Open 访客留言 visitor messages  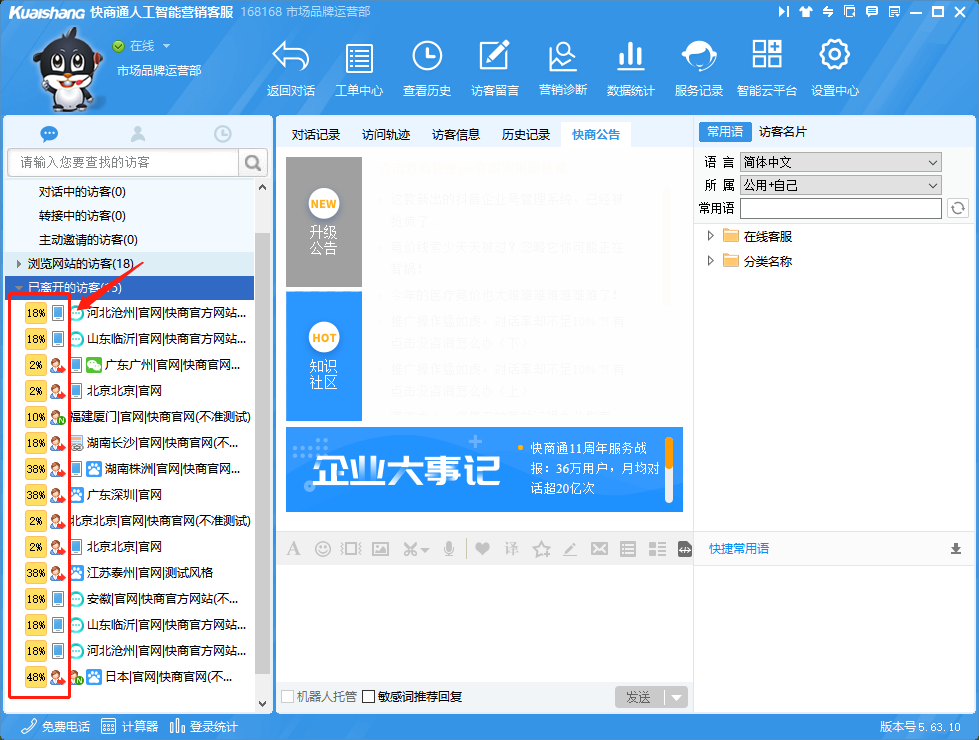tap(494, 69)
